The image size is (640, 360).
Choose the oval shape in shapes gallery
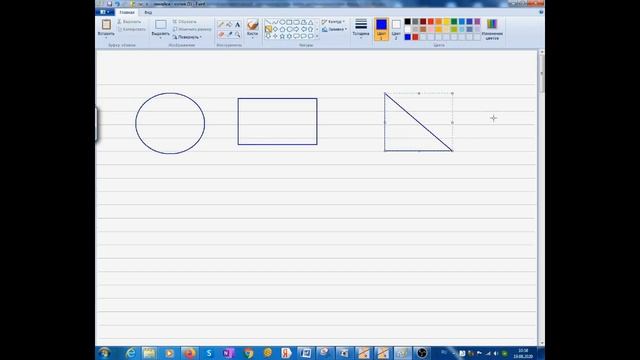pos(282,22)
